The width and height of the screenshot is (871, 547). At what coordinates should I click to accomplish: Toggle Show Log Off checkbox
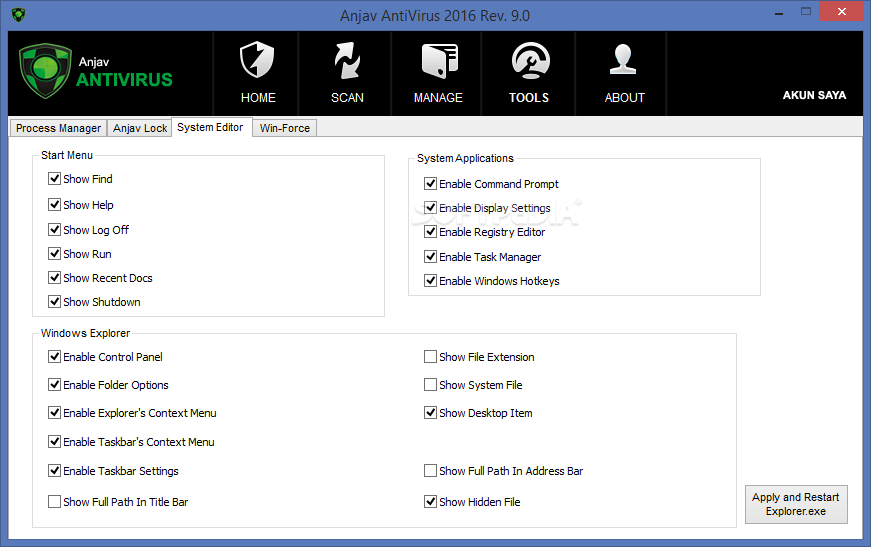pos(54,230)
